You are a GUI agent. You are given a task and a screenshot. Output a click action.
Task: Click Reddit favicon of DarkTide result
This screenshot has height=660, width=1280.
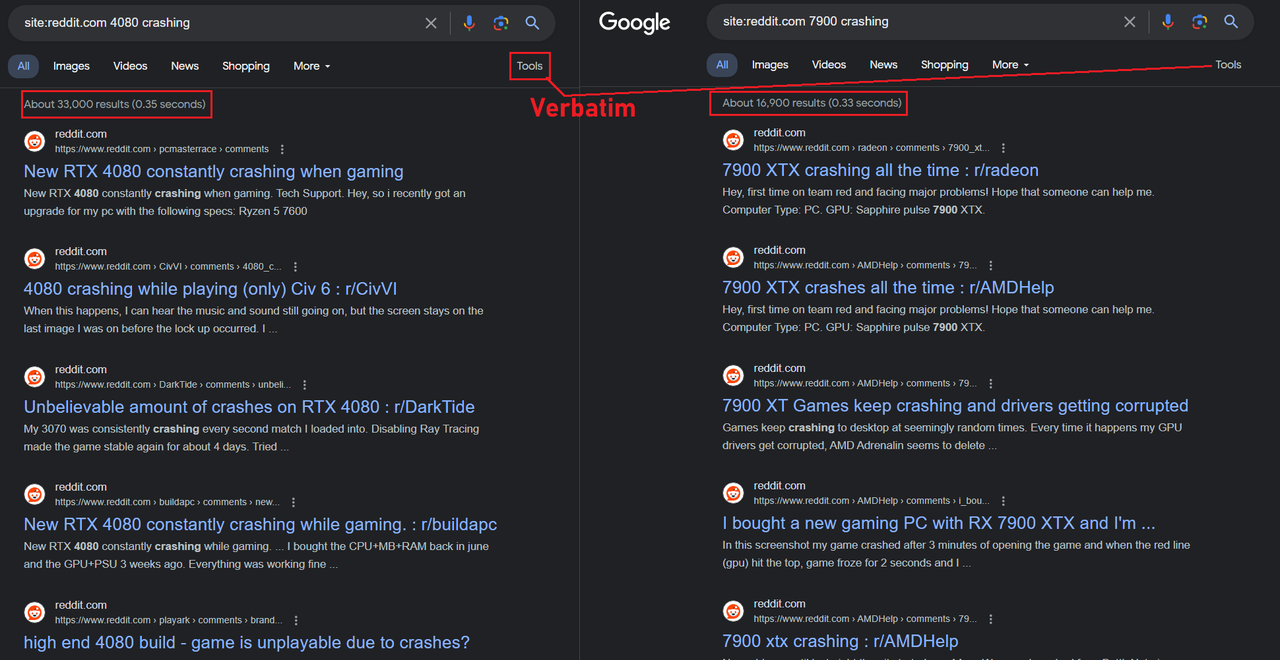click(34, 377)
